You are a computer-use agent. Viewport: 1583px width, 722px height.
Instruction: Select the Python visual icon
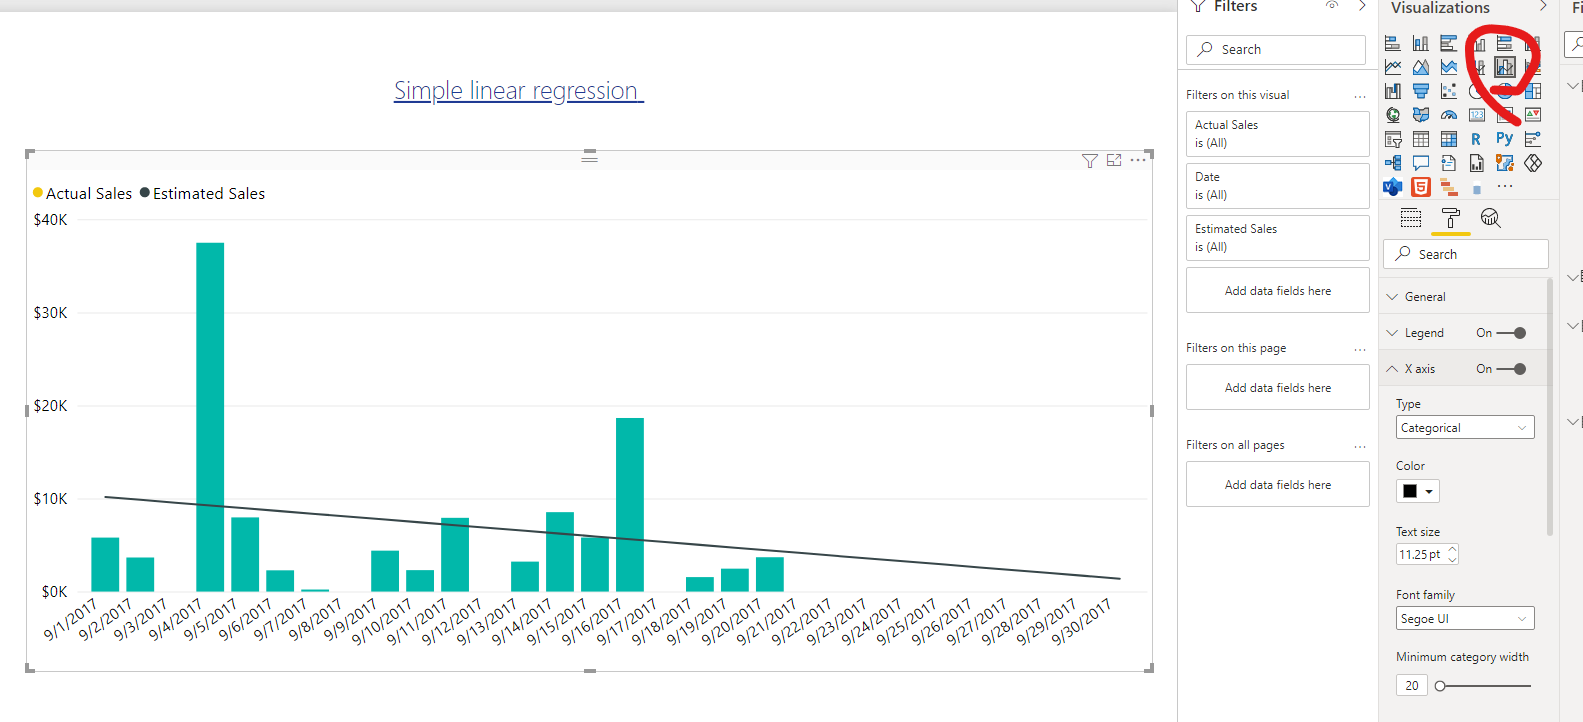[1504, 139]
